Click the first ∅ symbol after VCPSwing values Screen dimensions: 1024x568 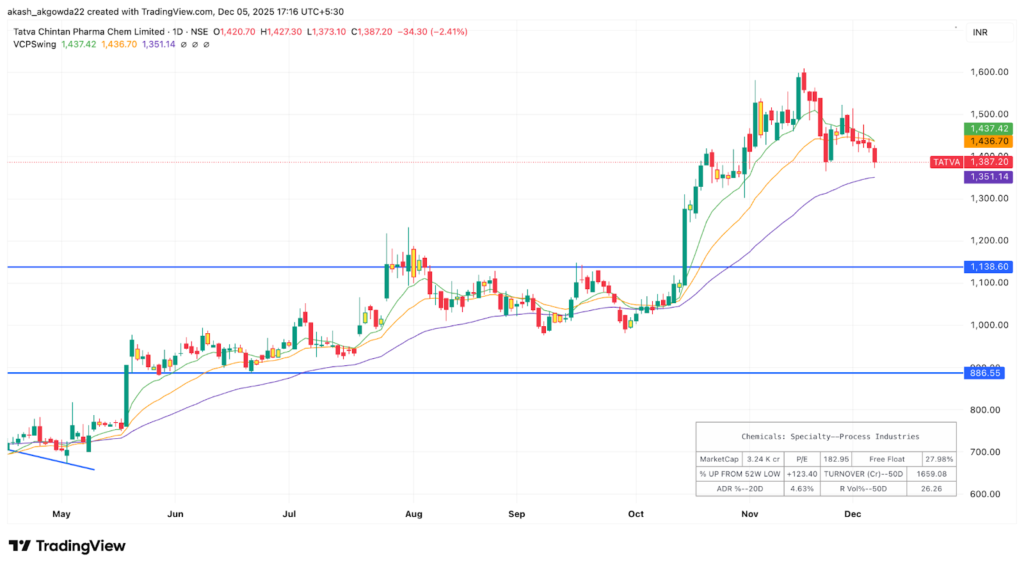click(x=182, y=46)
